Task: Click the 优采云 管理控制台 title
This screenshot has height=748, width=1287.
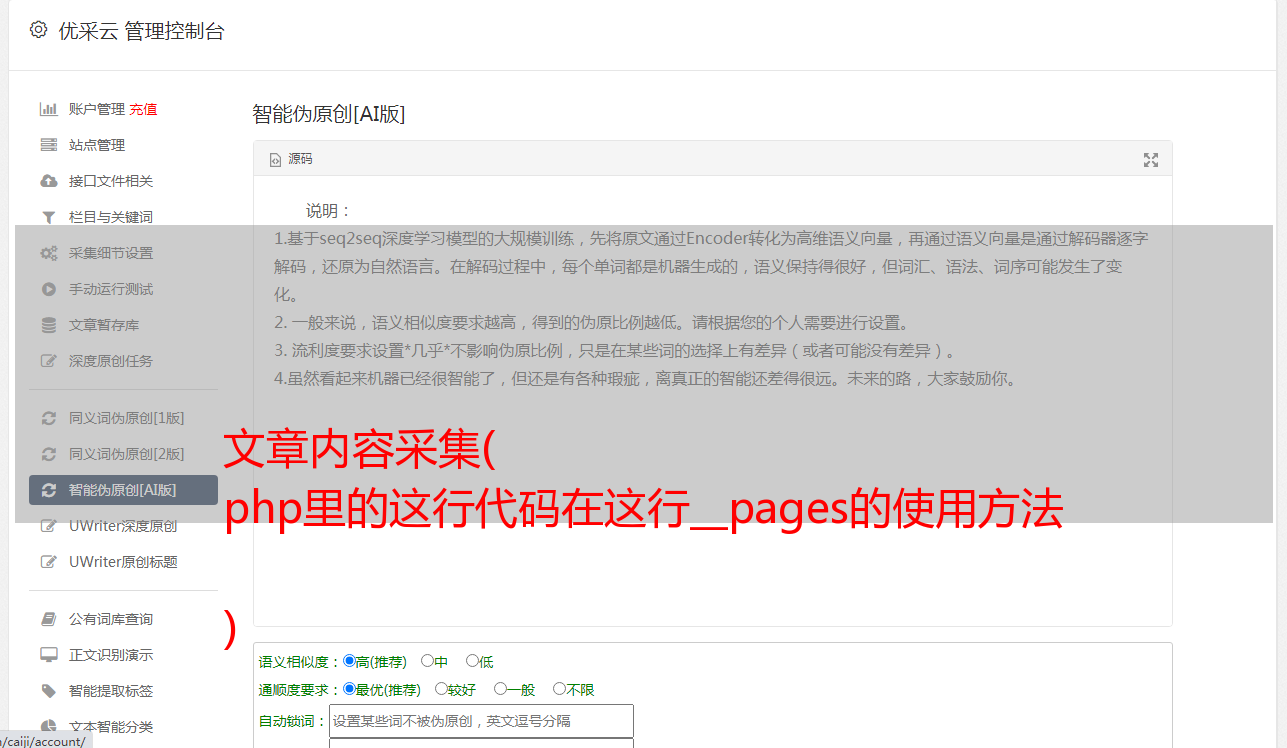Action: coord(141,31)
